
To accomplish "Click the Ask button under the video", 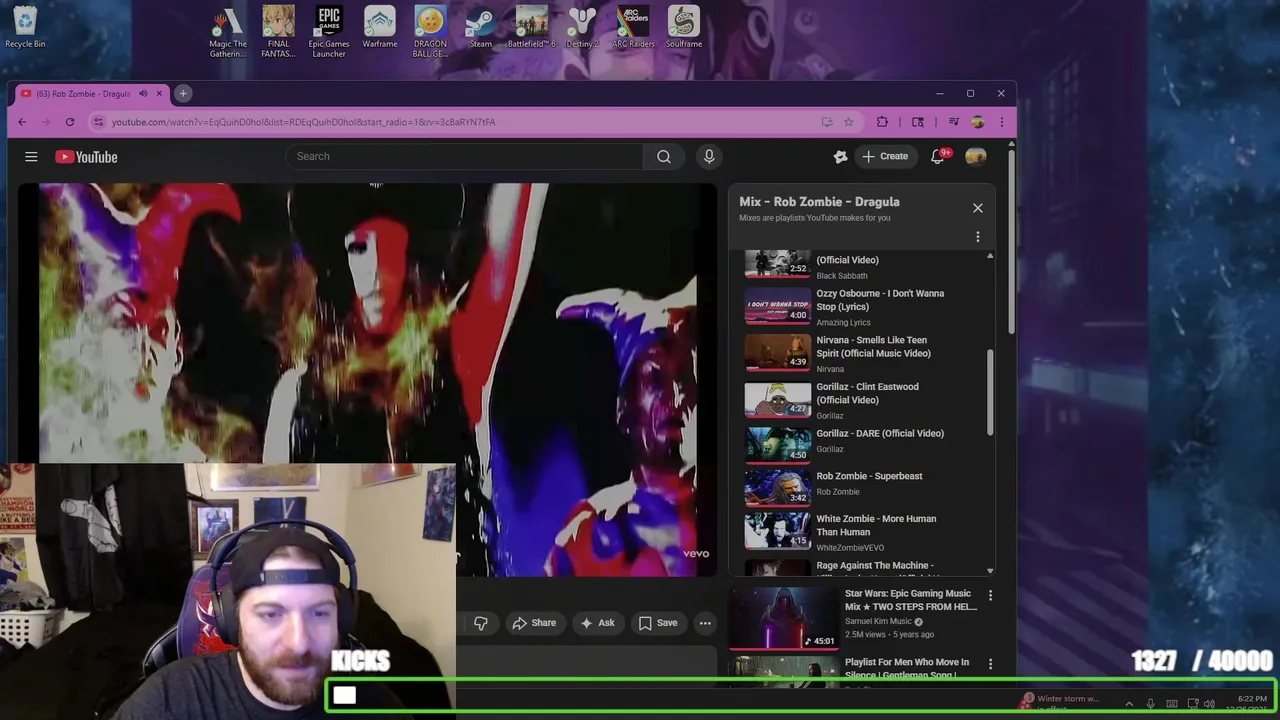I will tap(596, 623).
